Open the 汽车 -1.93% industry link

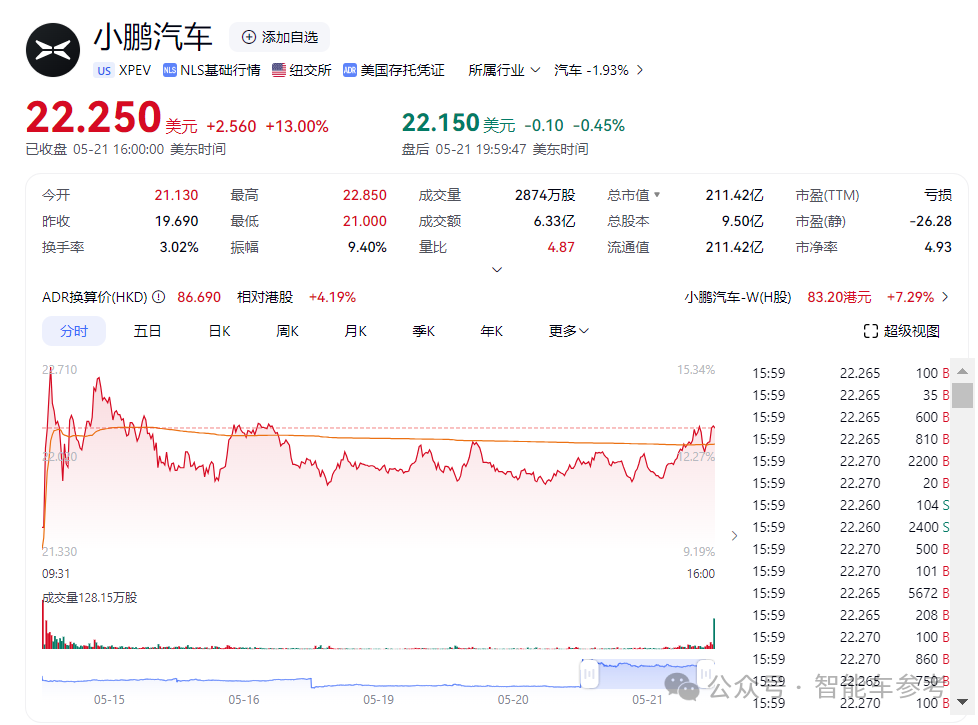[598, 70]
